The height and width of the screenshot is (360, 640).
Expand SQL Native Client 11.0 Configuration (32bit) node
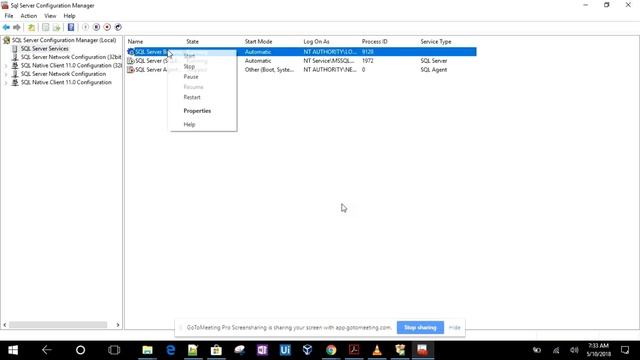pos(6,66)
